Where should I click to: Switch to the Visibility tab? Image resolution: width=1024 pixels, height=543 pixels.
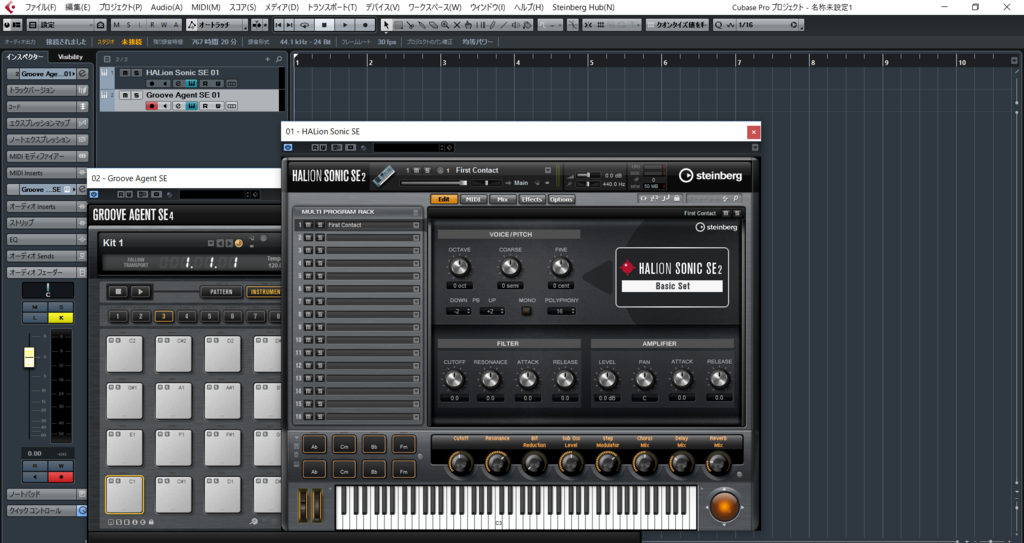click(71, 57)
